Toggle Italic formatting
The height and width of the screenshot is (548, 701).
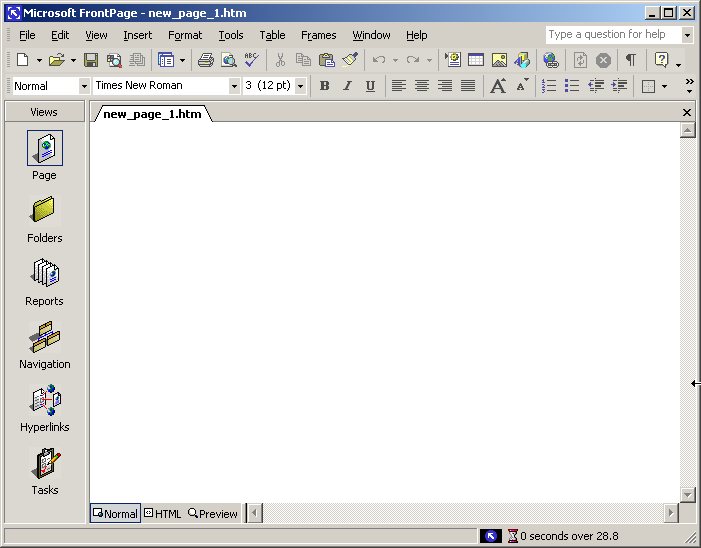347,85
